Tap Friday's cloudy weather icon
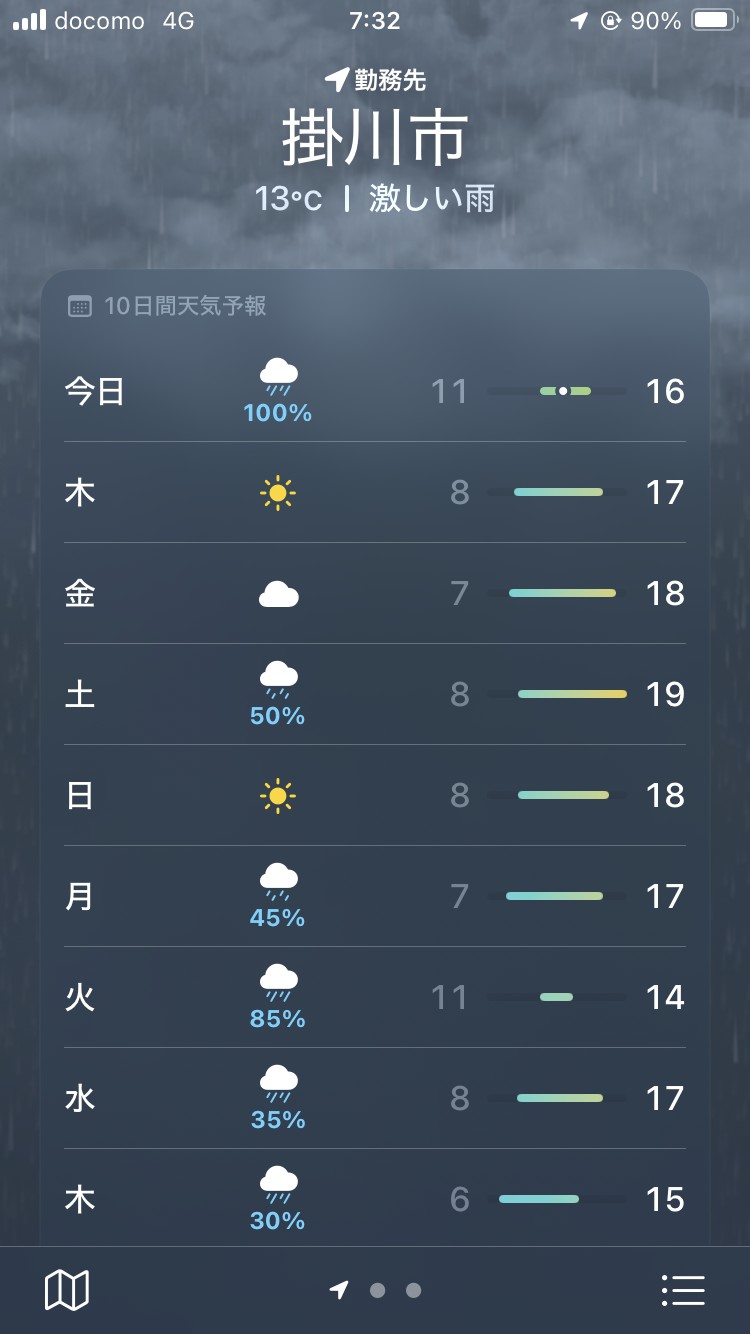The width and height of the screenshot is (750, 1334). click(278, 595)
